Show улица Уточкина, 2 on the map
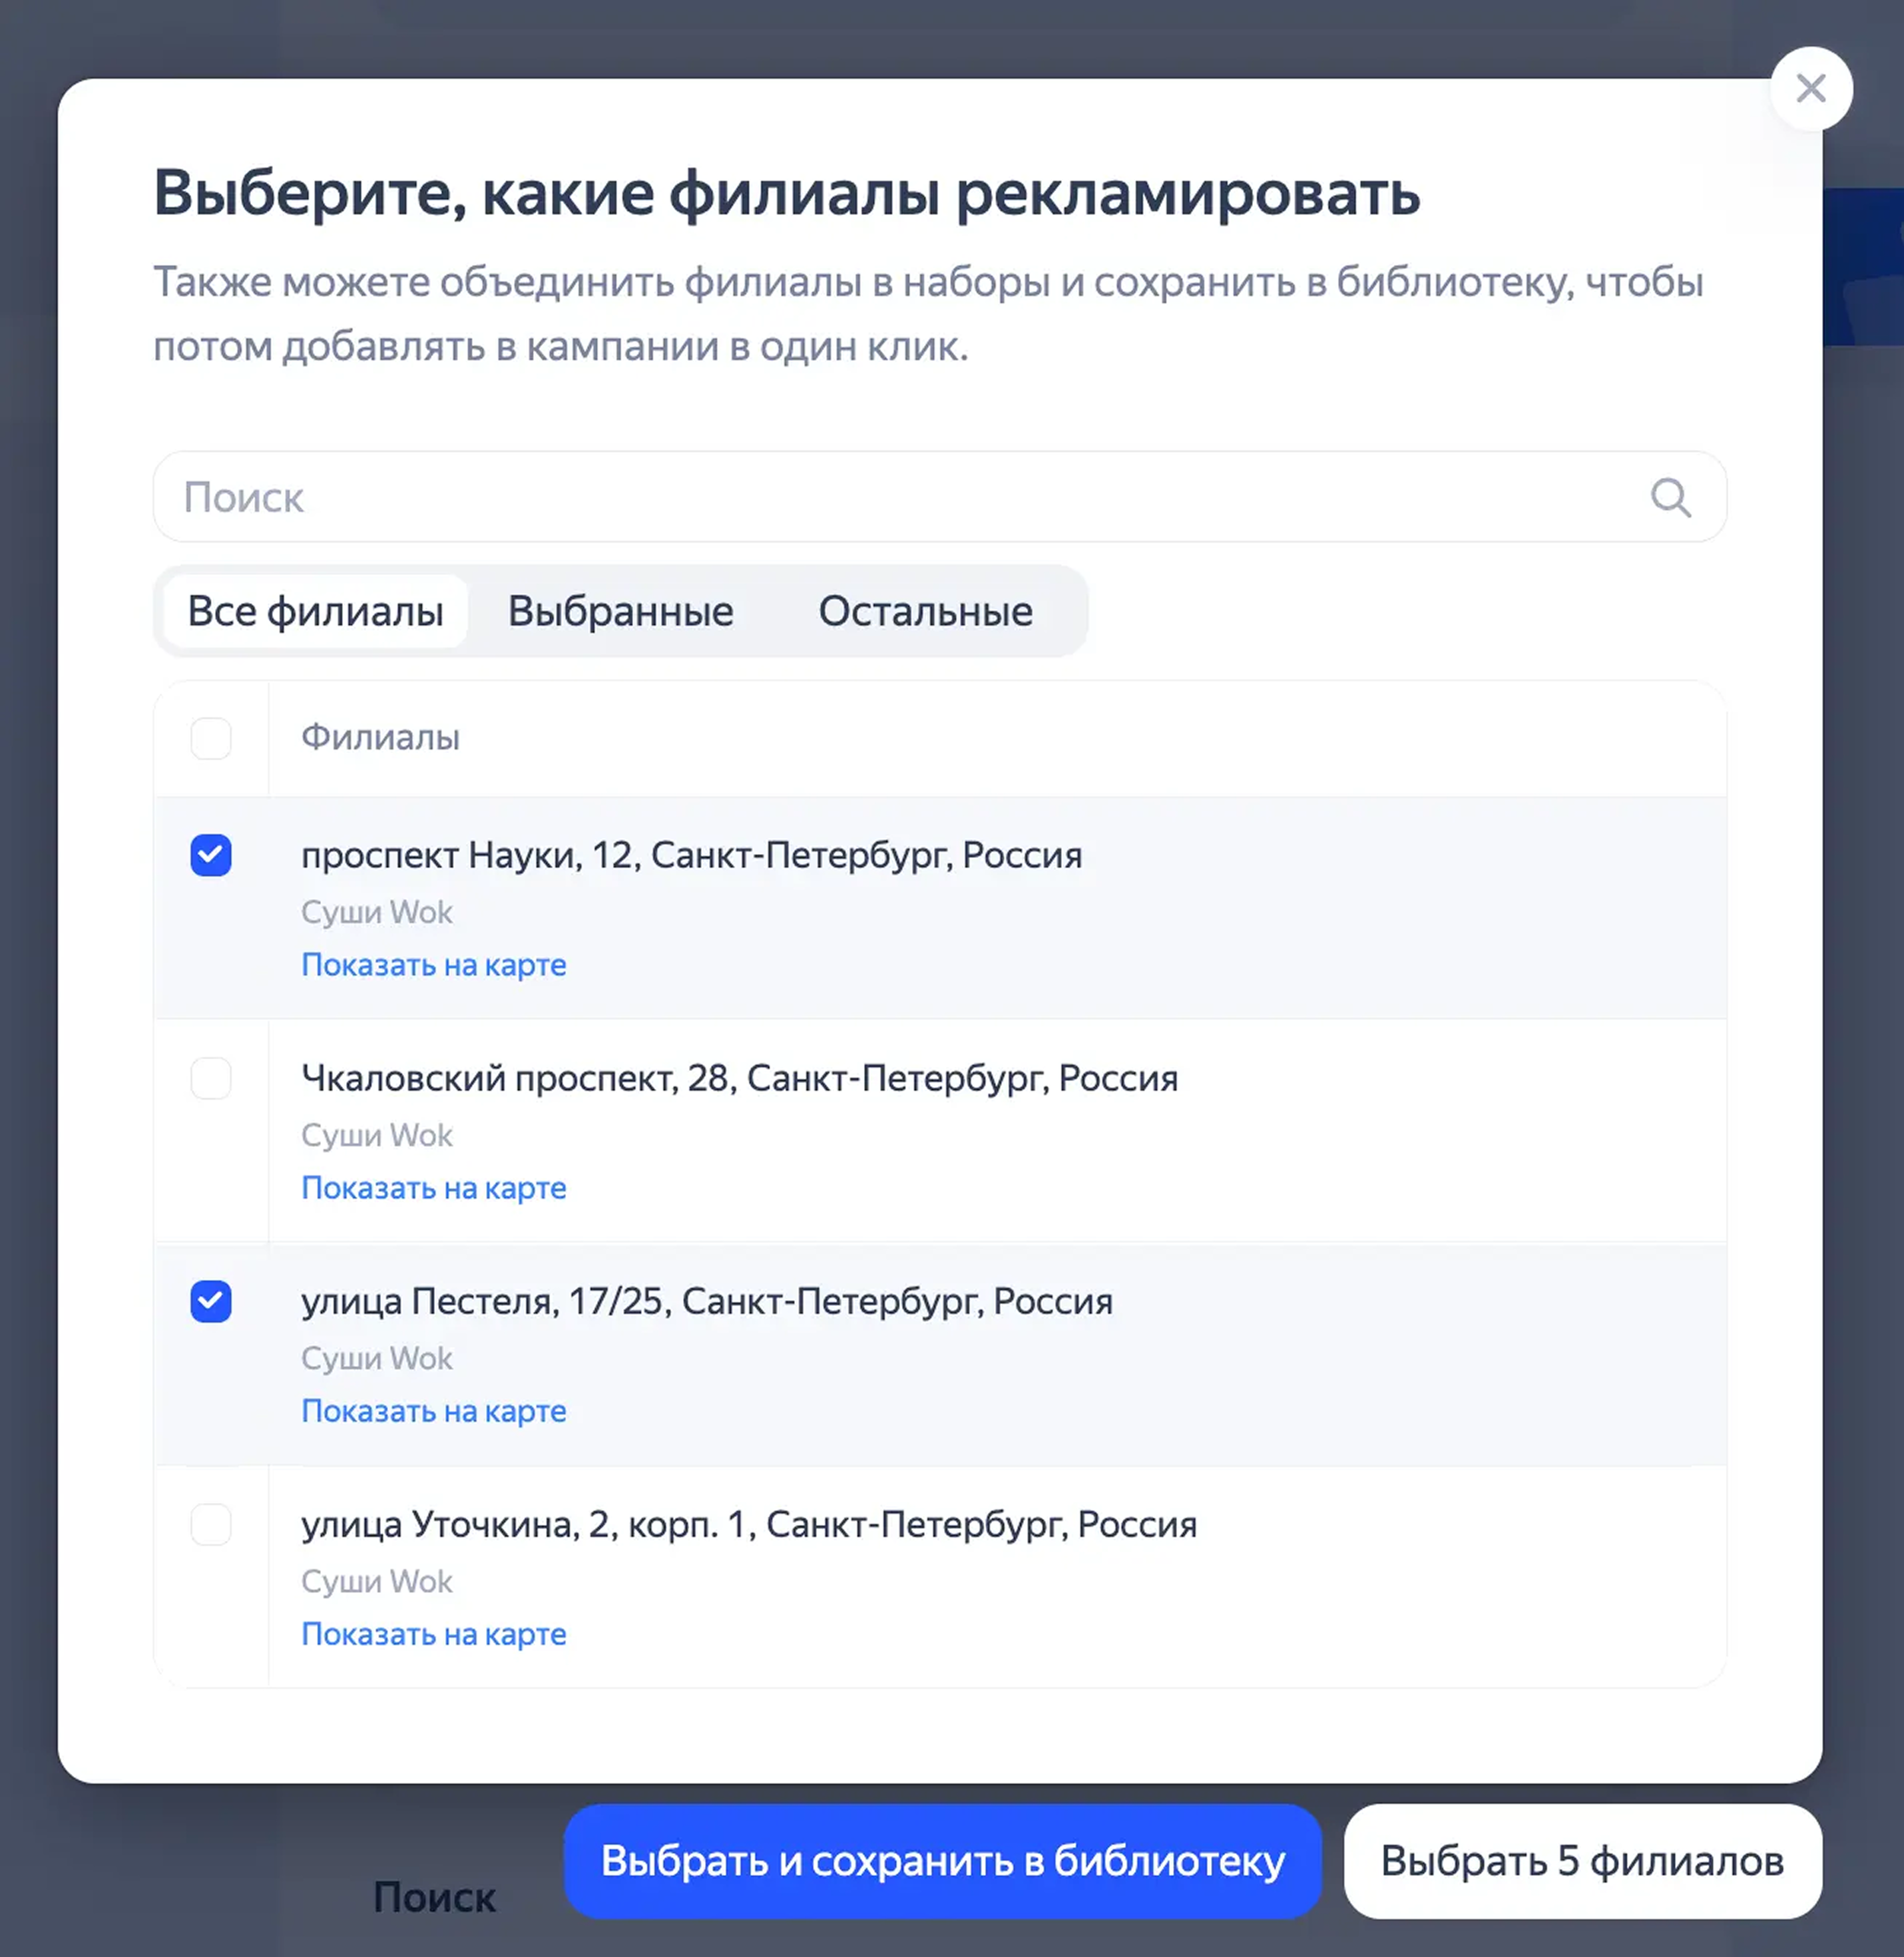 coord(433,1634)
